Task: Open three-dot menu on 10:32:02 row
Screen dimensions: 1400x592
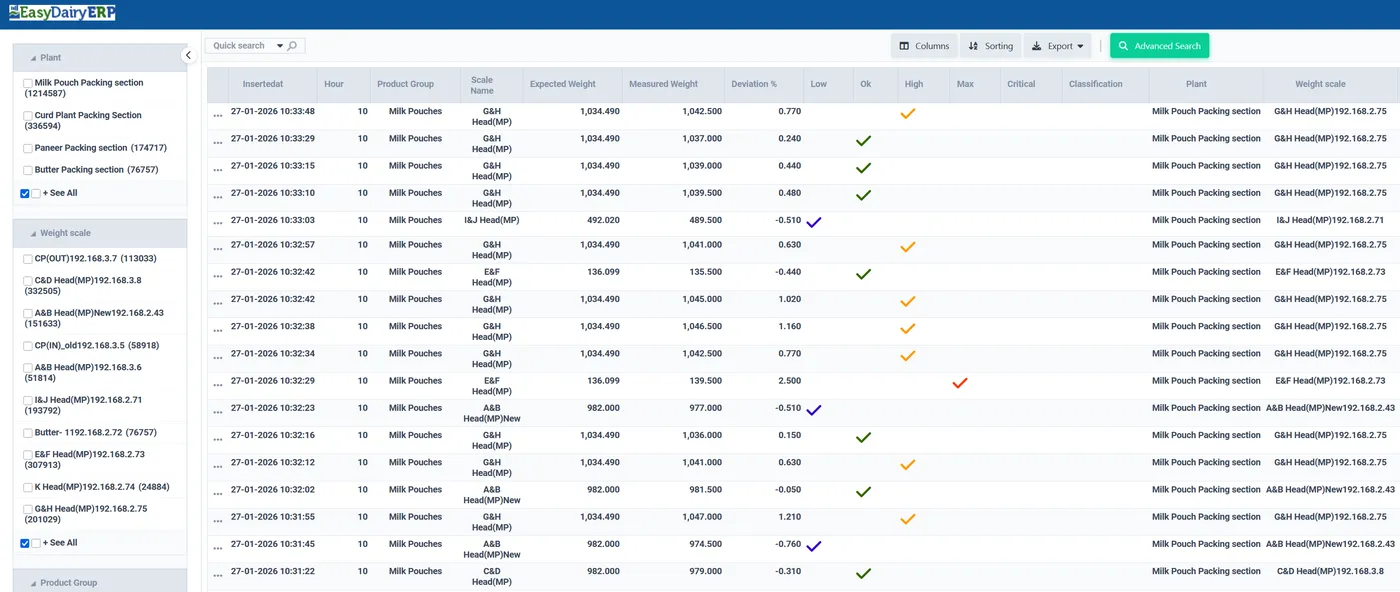Action: (218, 494)
